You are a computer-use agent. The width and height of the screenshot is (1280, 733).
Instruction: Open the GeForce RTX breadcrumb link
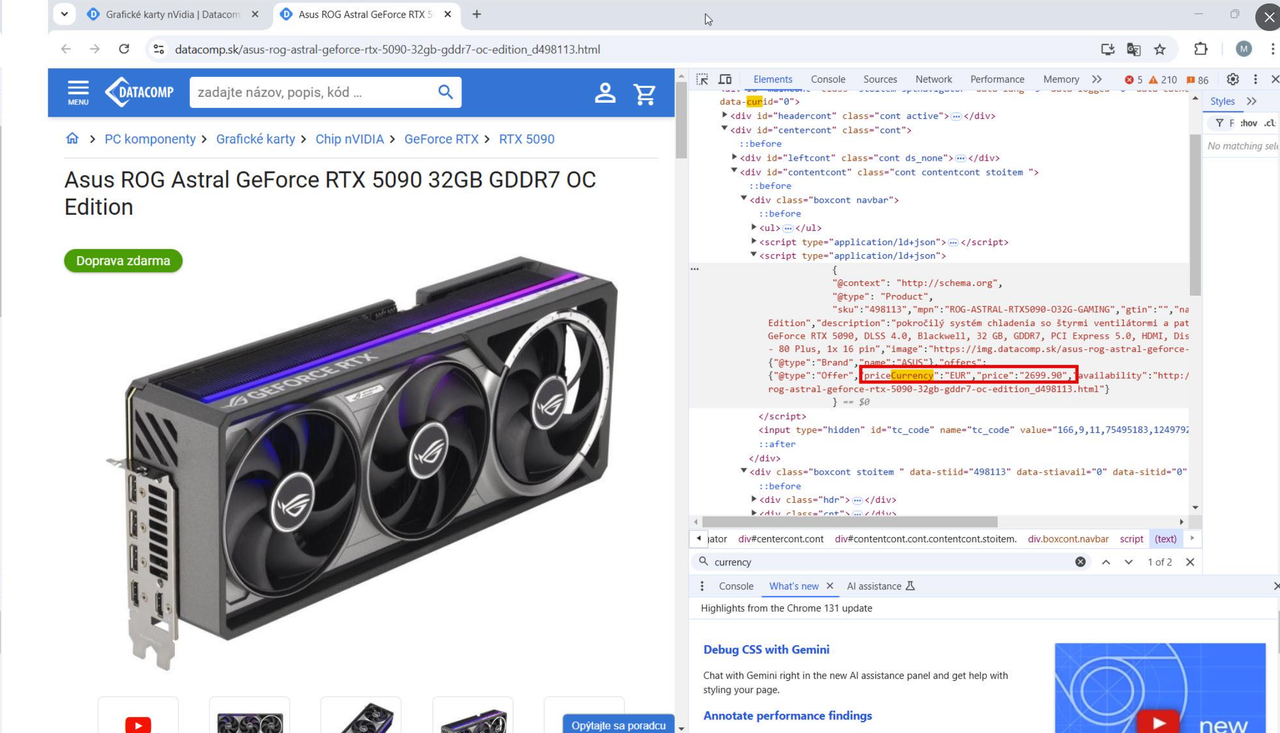[x=442, y=139]
